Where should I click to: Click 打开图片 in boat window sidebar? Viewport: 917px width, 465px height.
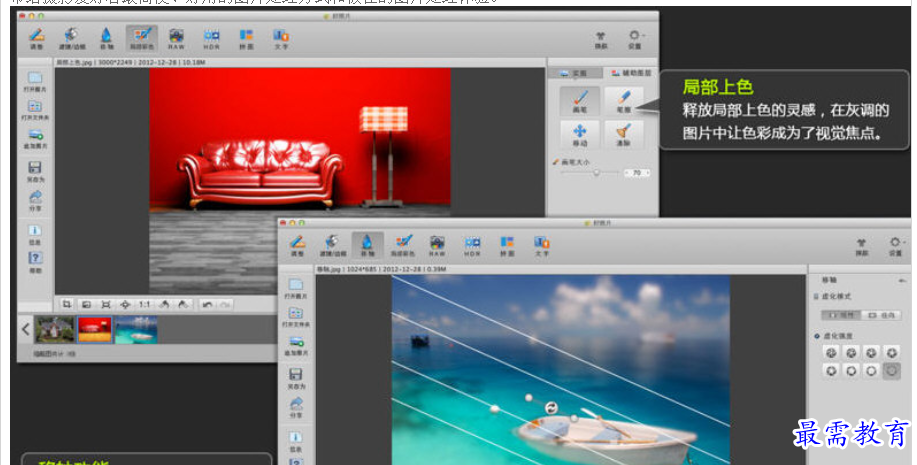pyautogui.click(x=296, y=289)
